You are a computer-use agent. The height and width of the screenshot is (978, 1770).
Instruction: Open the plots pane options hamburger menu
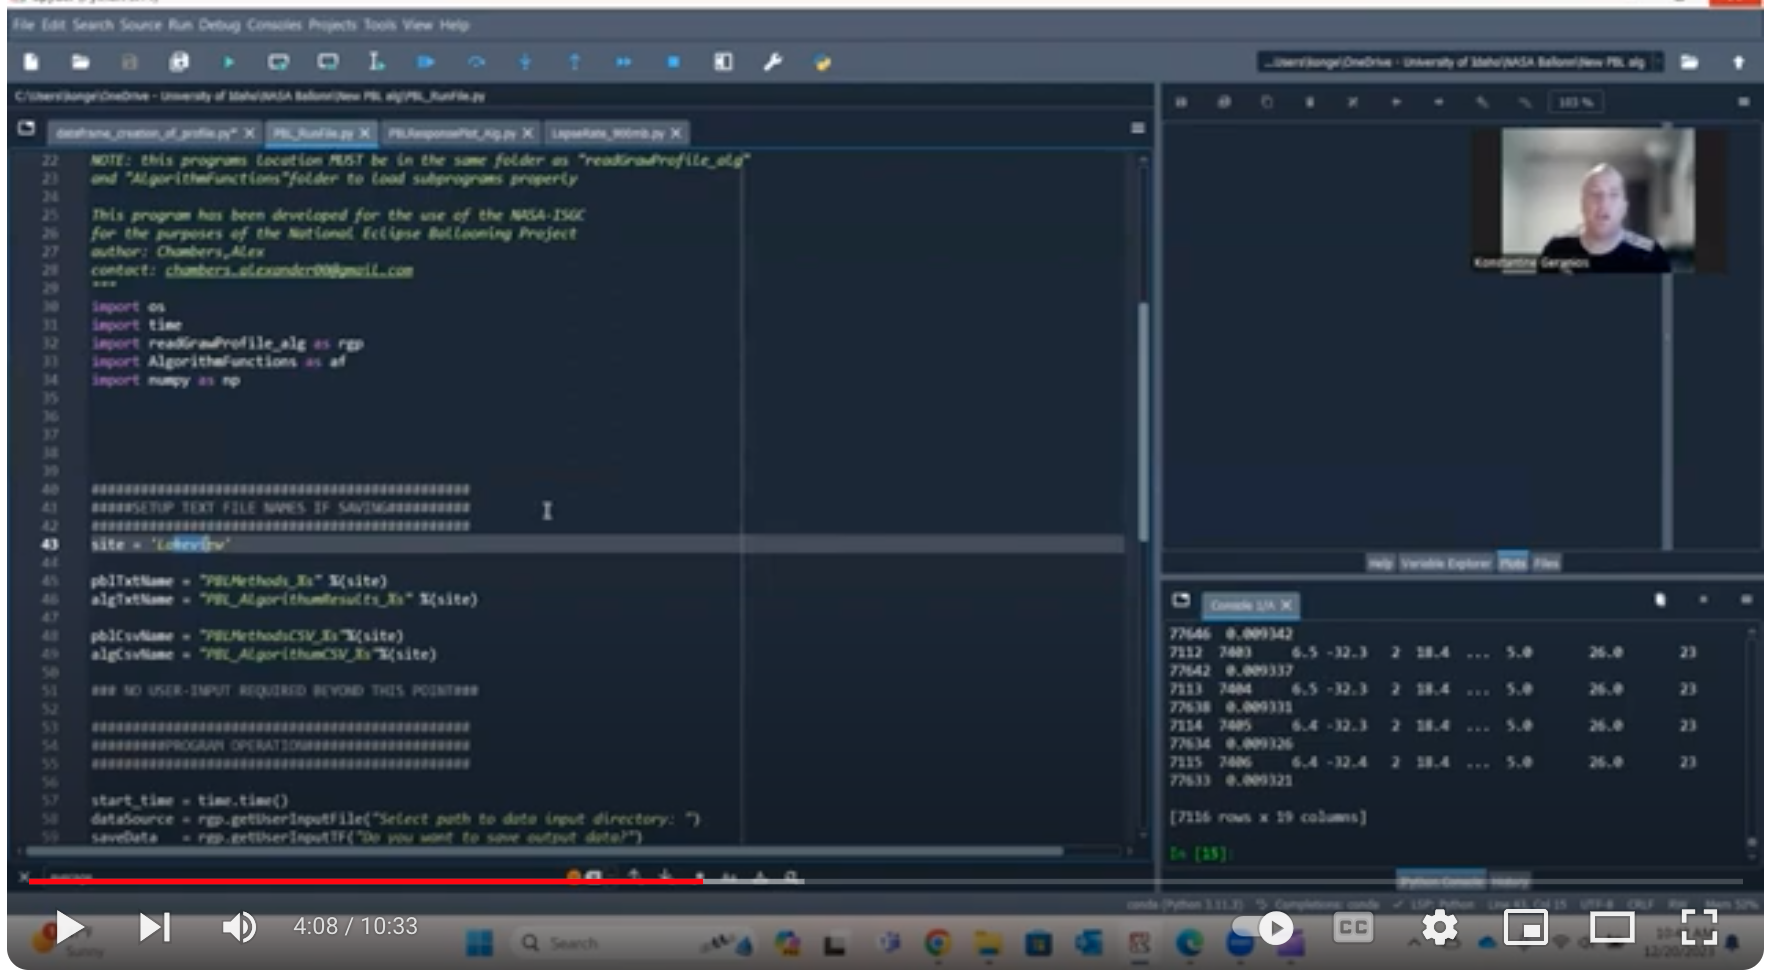(x=1743, y=102)
